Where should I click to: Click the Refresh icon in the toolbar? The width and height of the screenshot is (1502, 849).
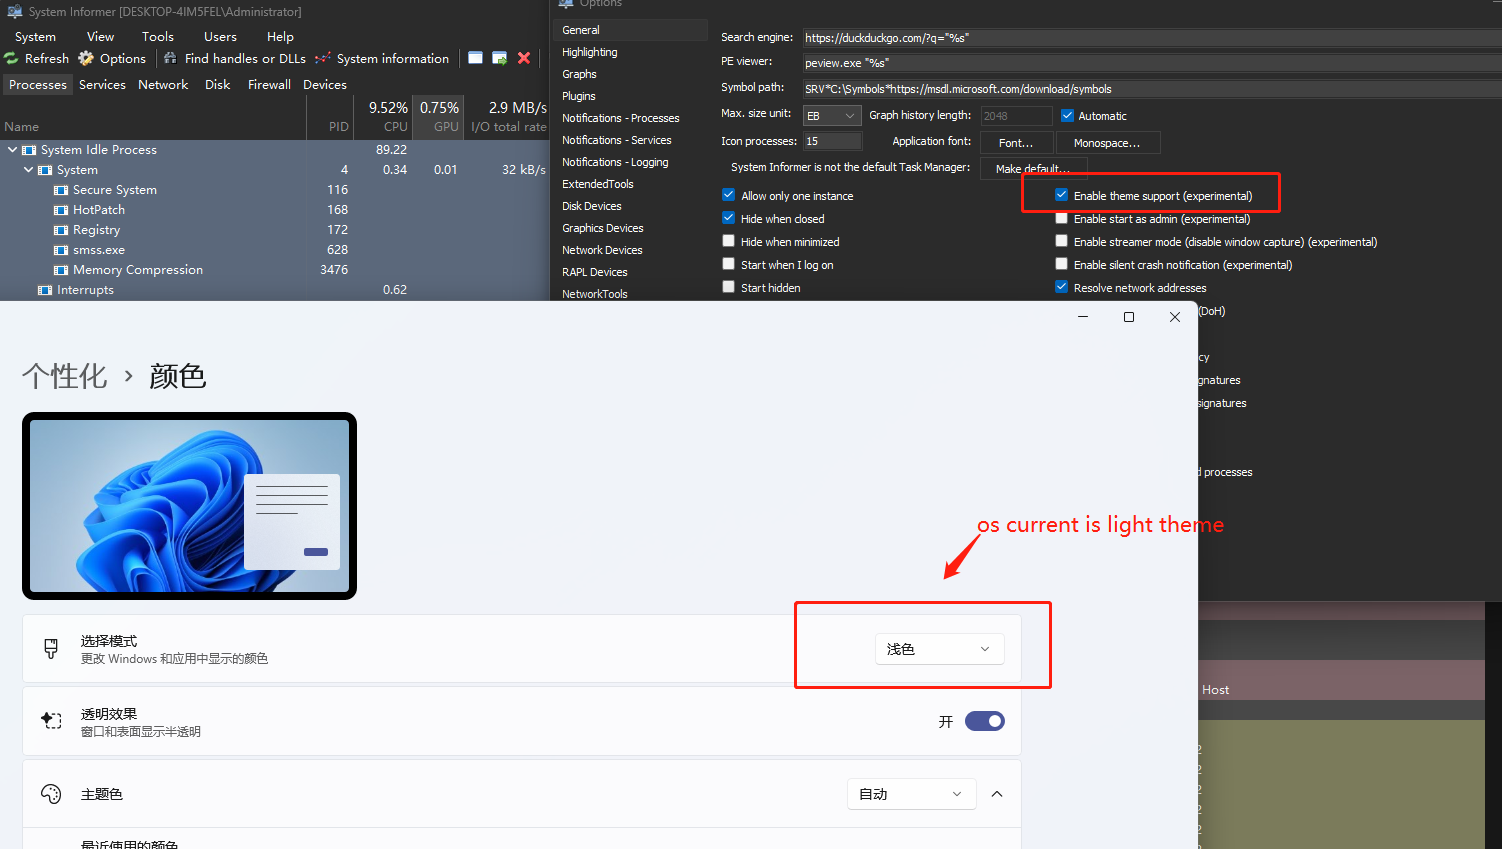10,58
